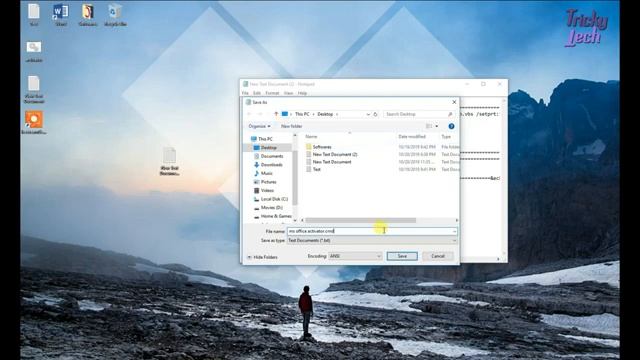Click the Back arrow in Save As dialog
This screenshot has width=640, height=360.
click(249, 114)
